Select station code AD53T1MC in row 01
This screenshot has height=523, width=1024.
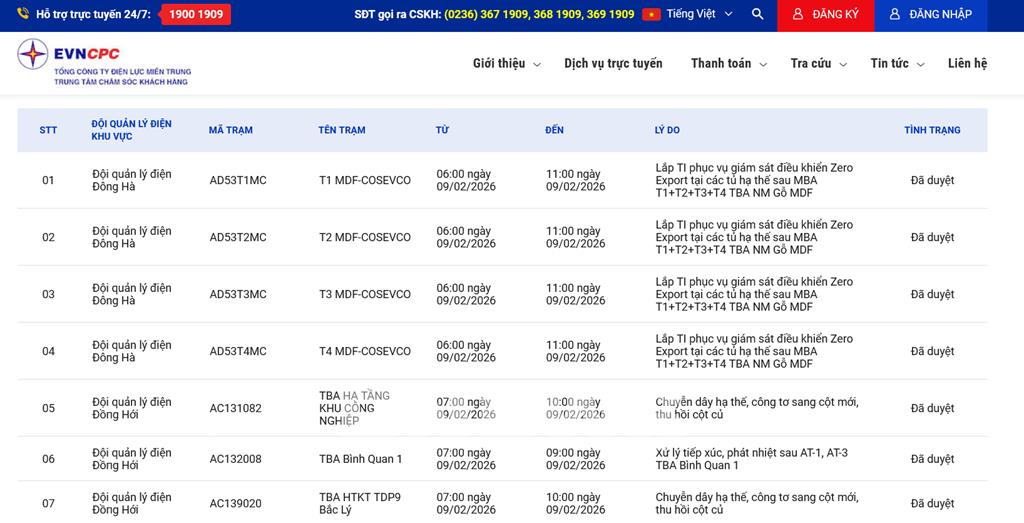point(238,181)
